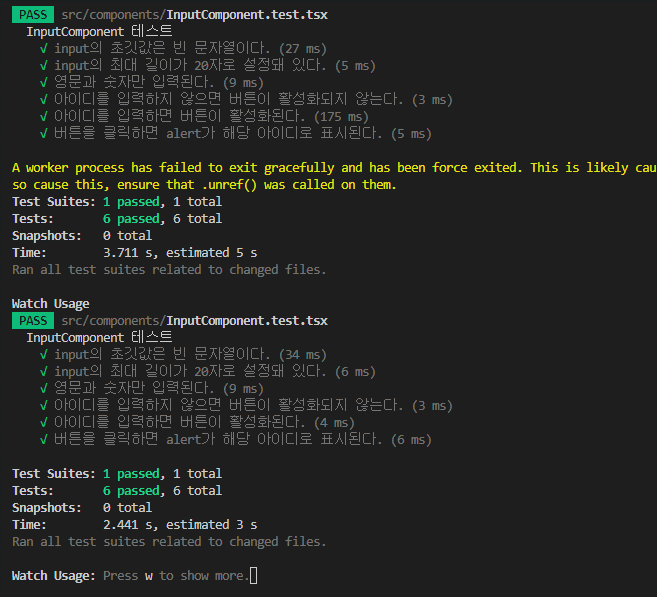Click the second "InputComponent 테스트" suite heading

tap(98, 337)
